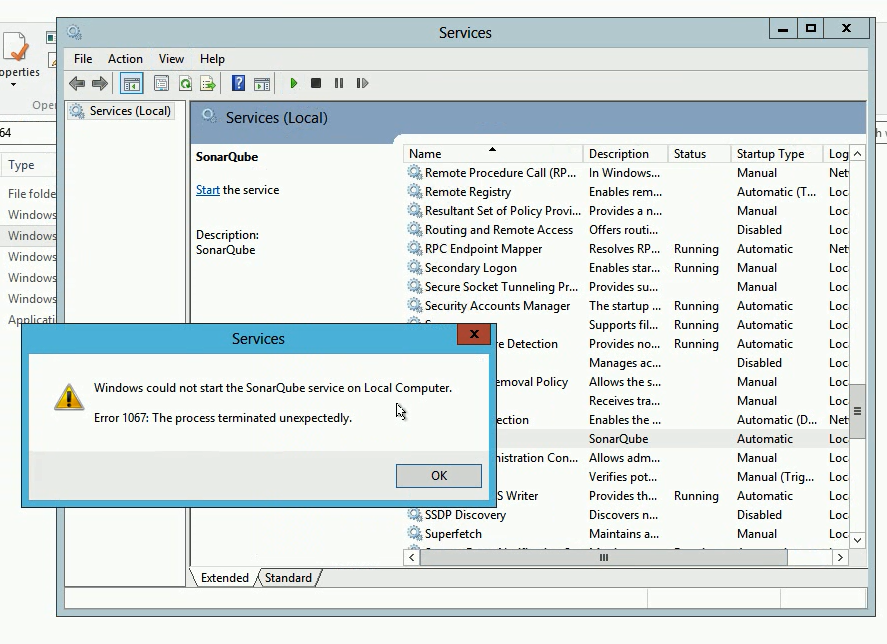887x644 pixels.
Task: Sort services by the Status column header
Action: 699,154
